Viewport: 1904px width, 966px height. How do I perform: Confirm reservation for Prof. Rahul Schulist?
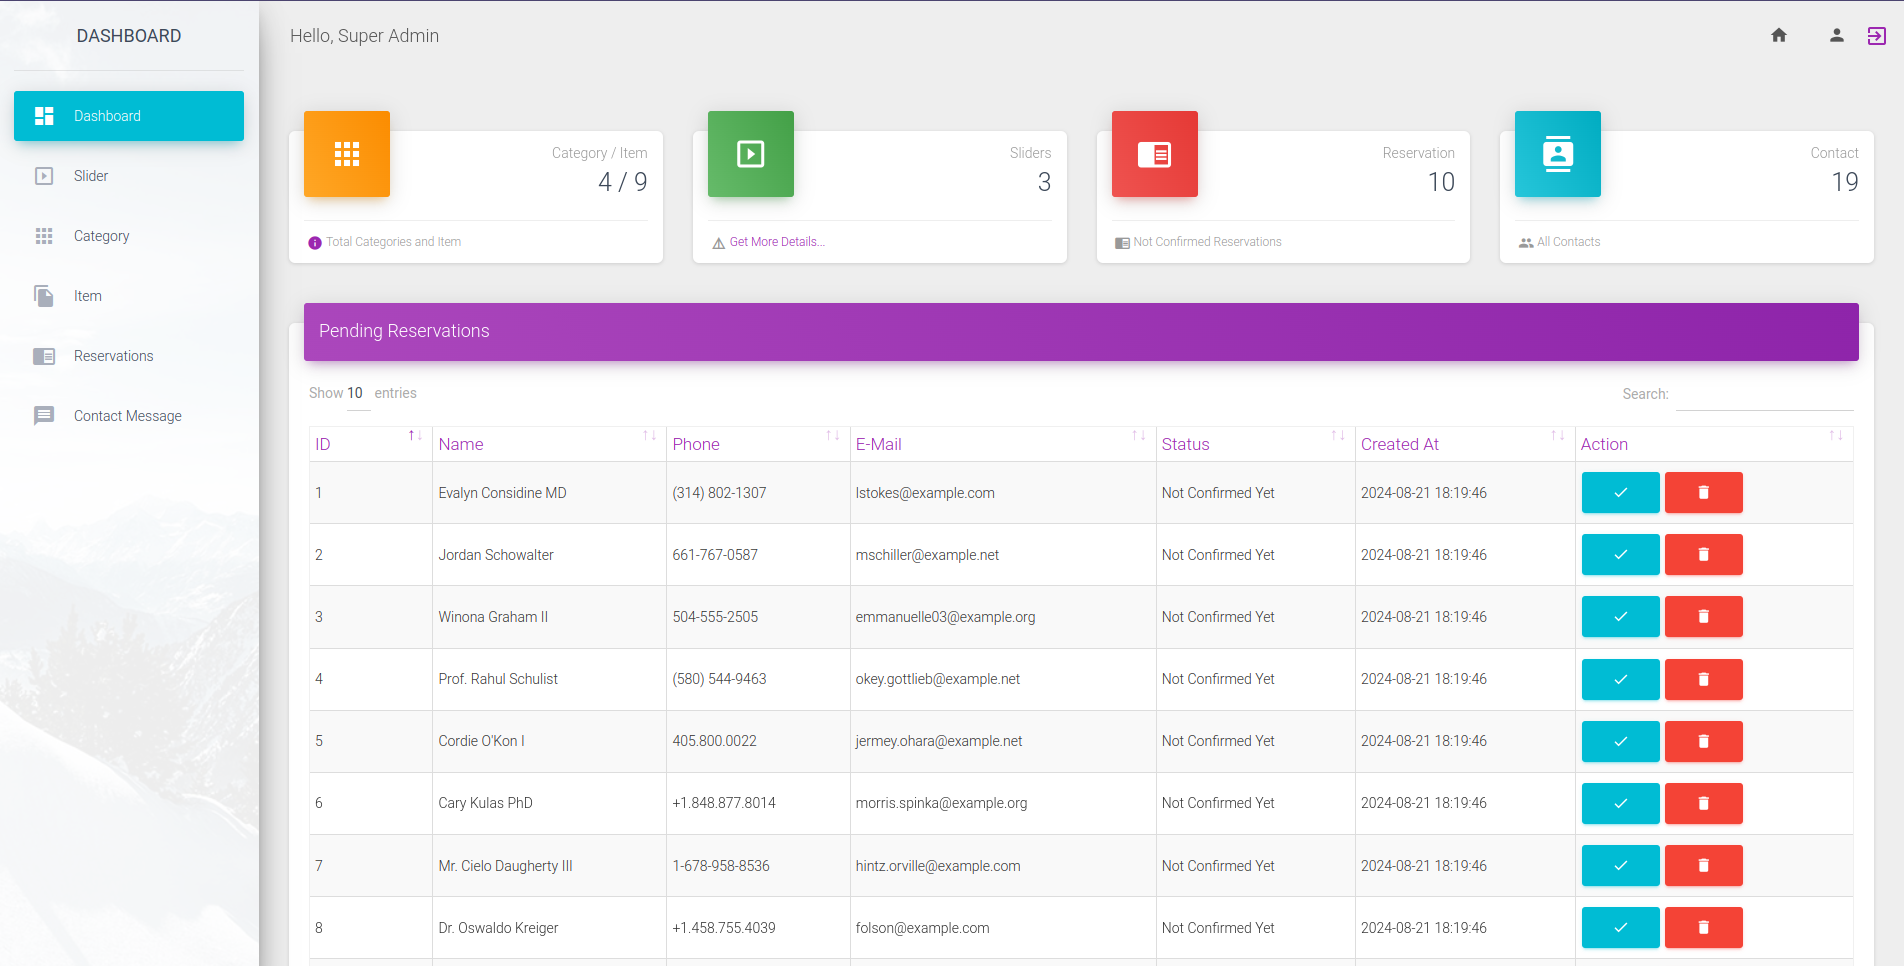point(1621,679)
